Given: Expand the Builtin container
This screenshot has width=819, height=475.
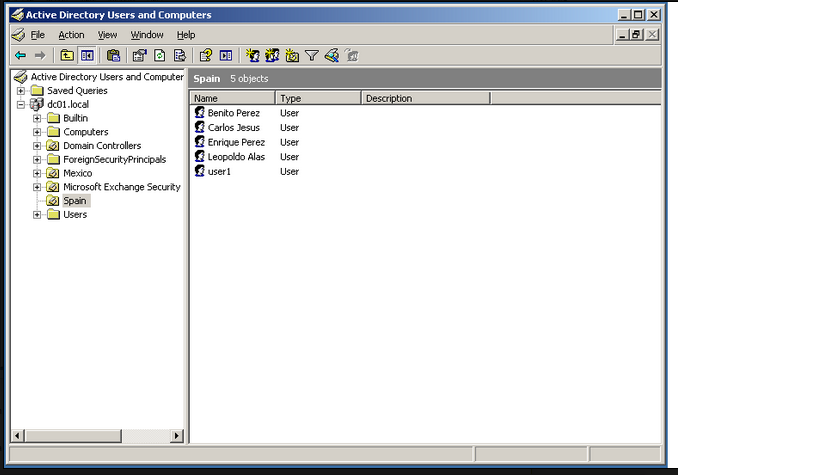Looking at the screenshot, I should (37, 118).
